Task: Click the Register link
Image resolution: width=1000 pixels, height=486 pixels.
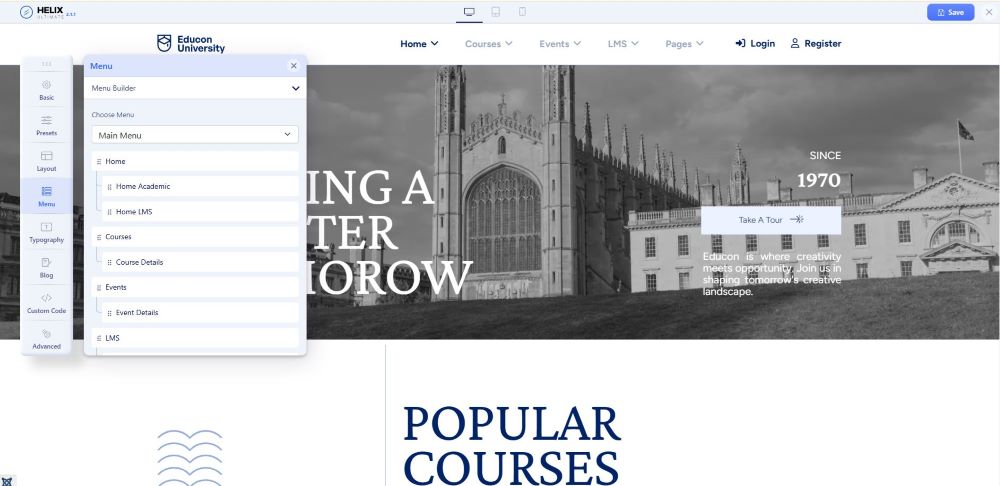Action: pos(816,43)
